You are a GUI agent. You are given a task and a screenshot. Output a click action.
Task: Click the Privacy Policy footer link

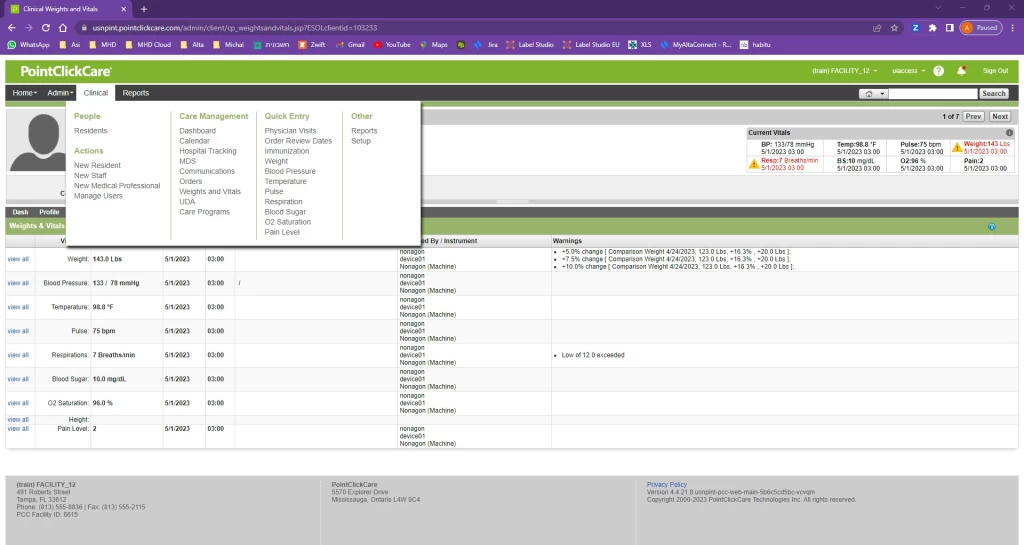click(x=667, y=484)
